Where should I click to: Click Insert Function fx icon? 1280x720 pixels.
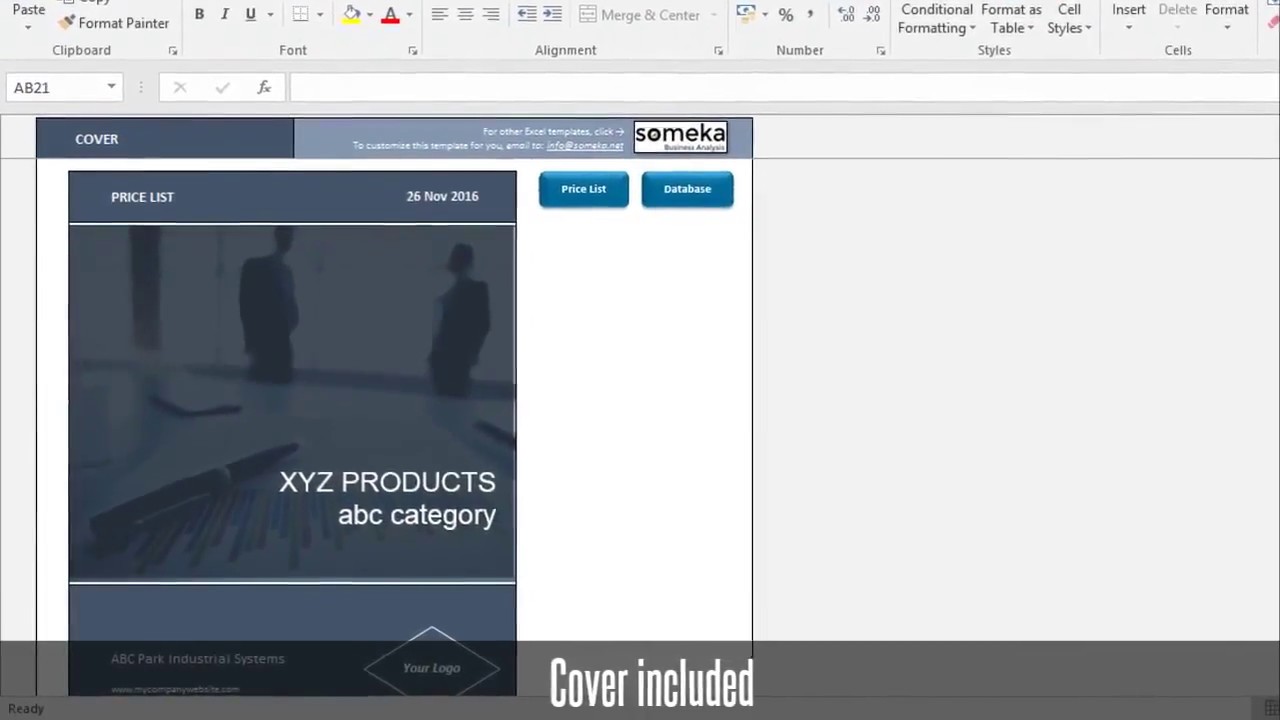[x=264, y=87]
